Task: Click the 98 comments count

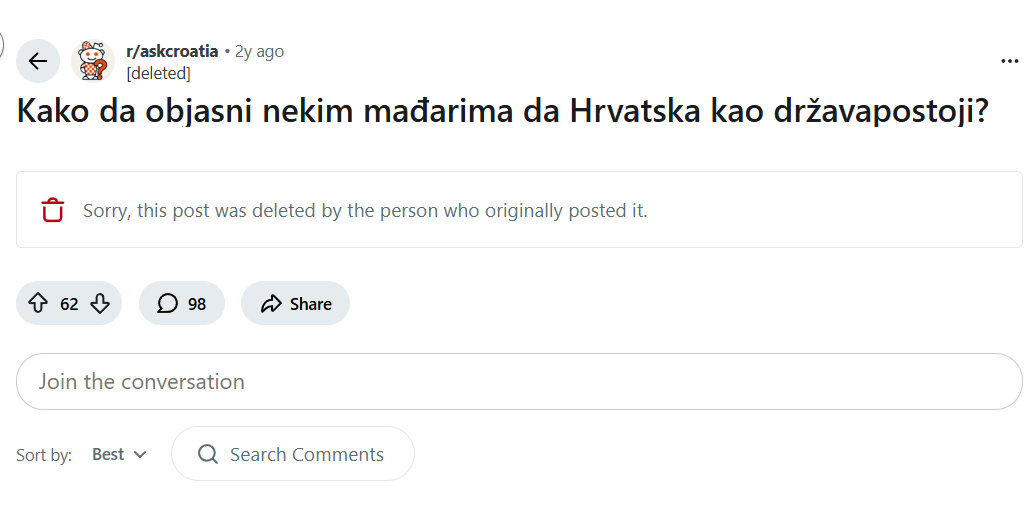Action: point(197,304)
